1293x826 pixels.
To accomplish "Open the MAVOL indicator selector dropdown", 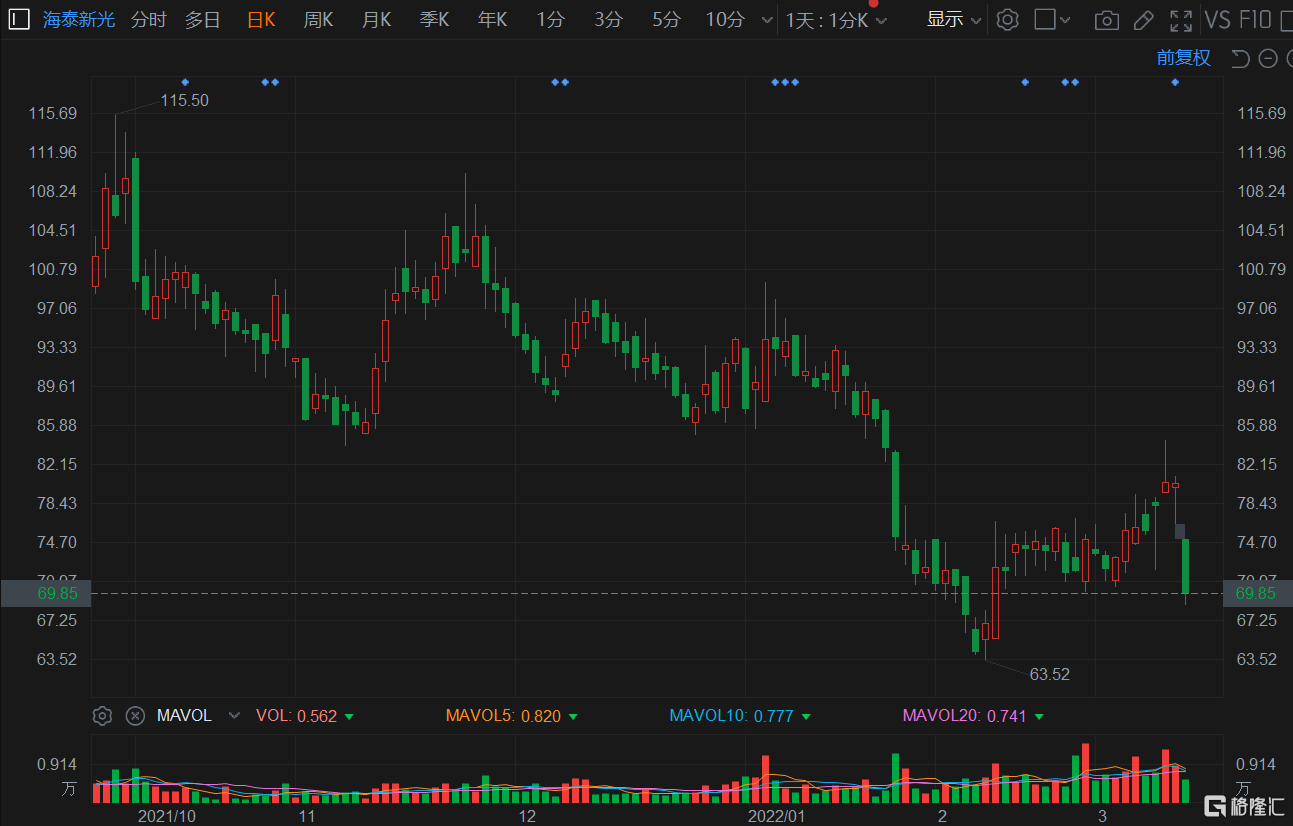I will coord(234,716).
